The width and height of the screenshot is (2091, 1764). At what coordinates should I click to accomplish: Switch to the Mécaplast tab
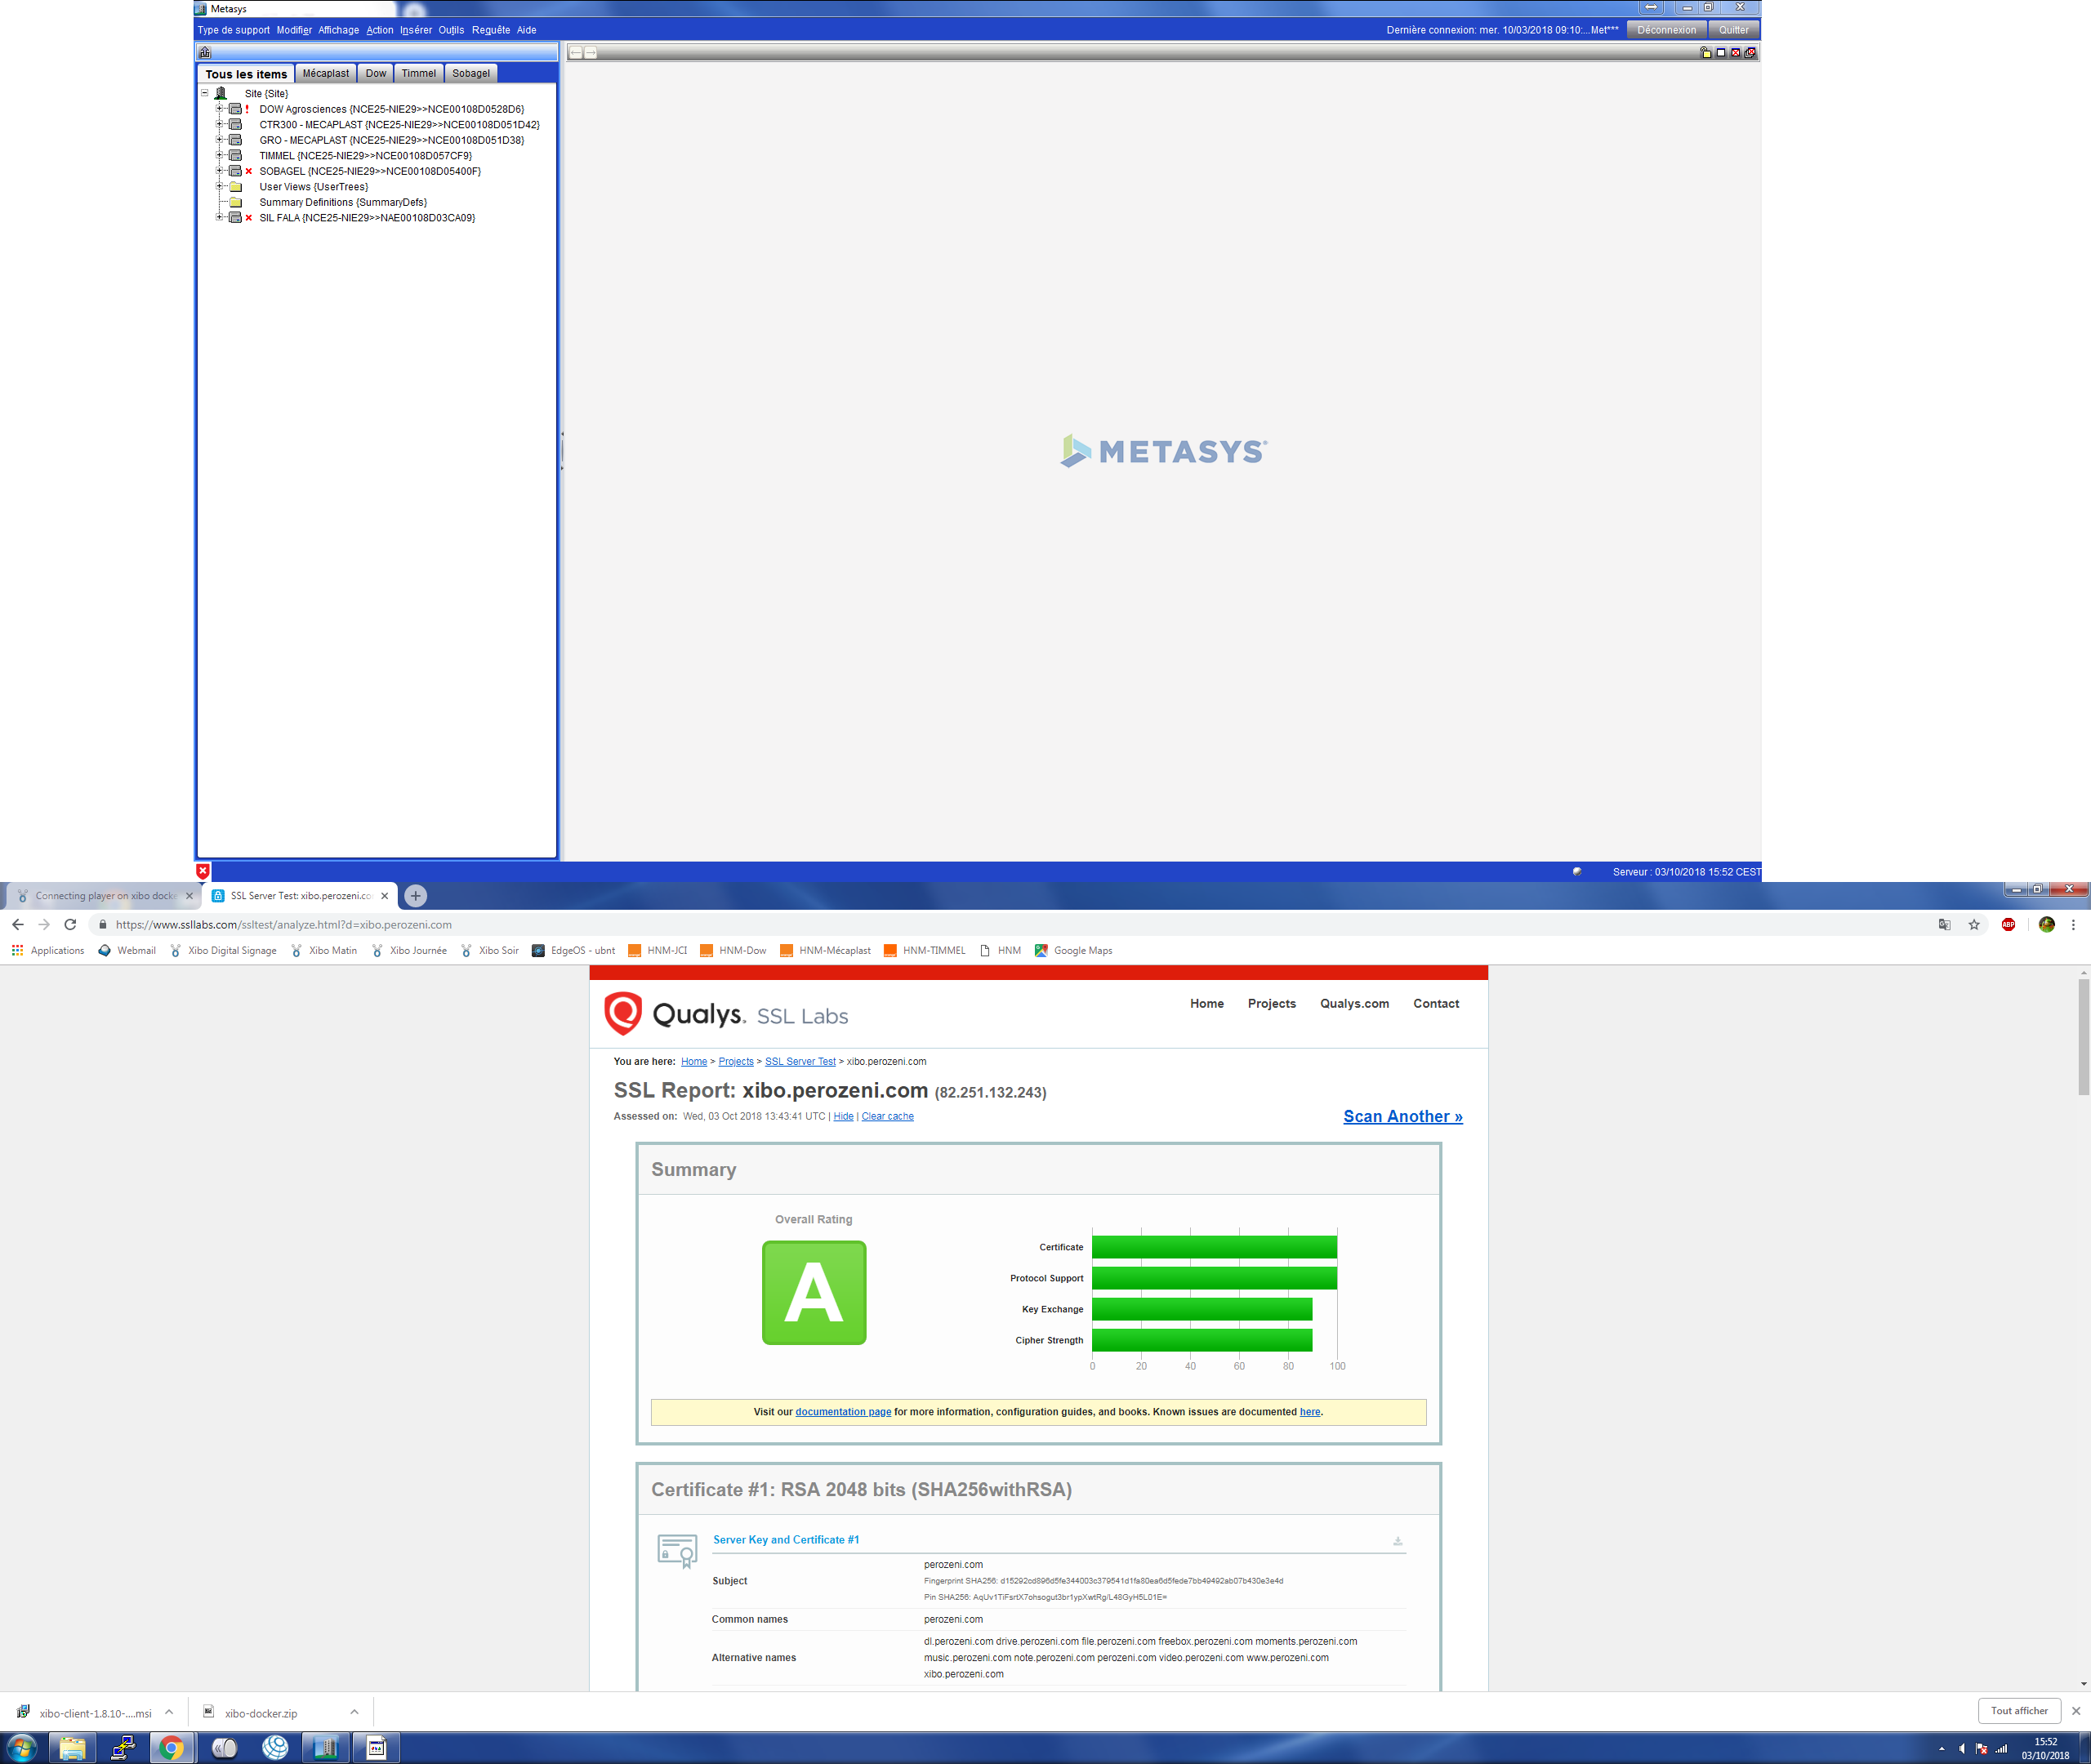tap(326, 73)
